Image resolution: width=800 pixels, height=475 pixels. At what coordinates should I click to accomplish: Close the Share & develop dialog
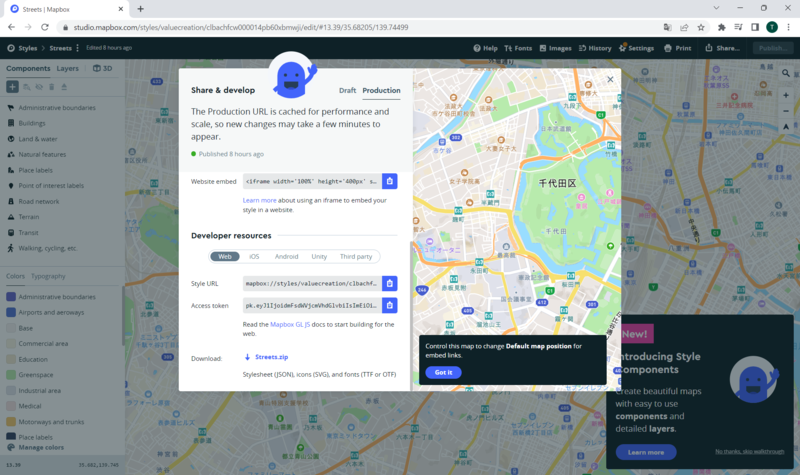[x=610, y=80]
